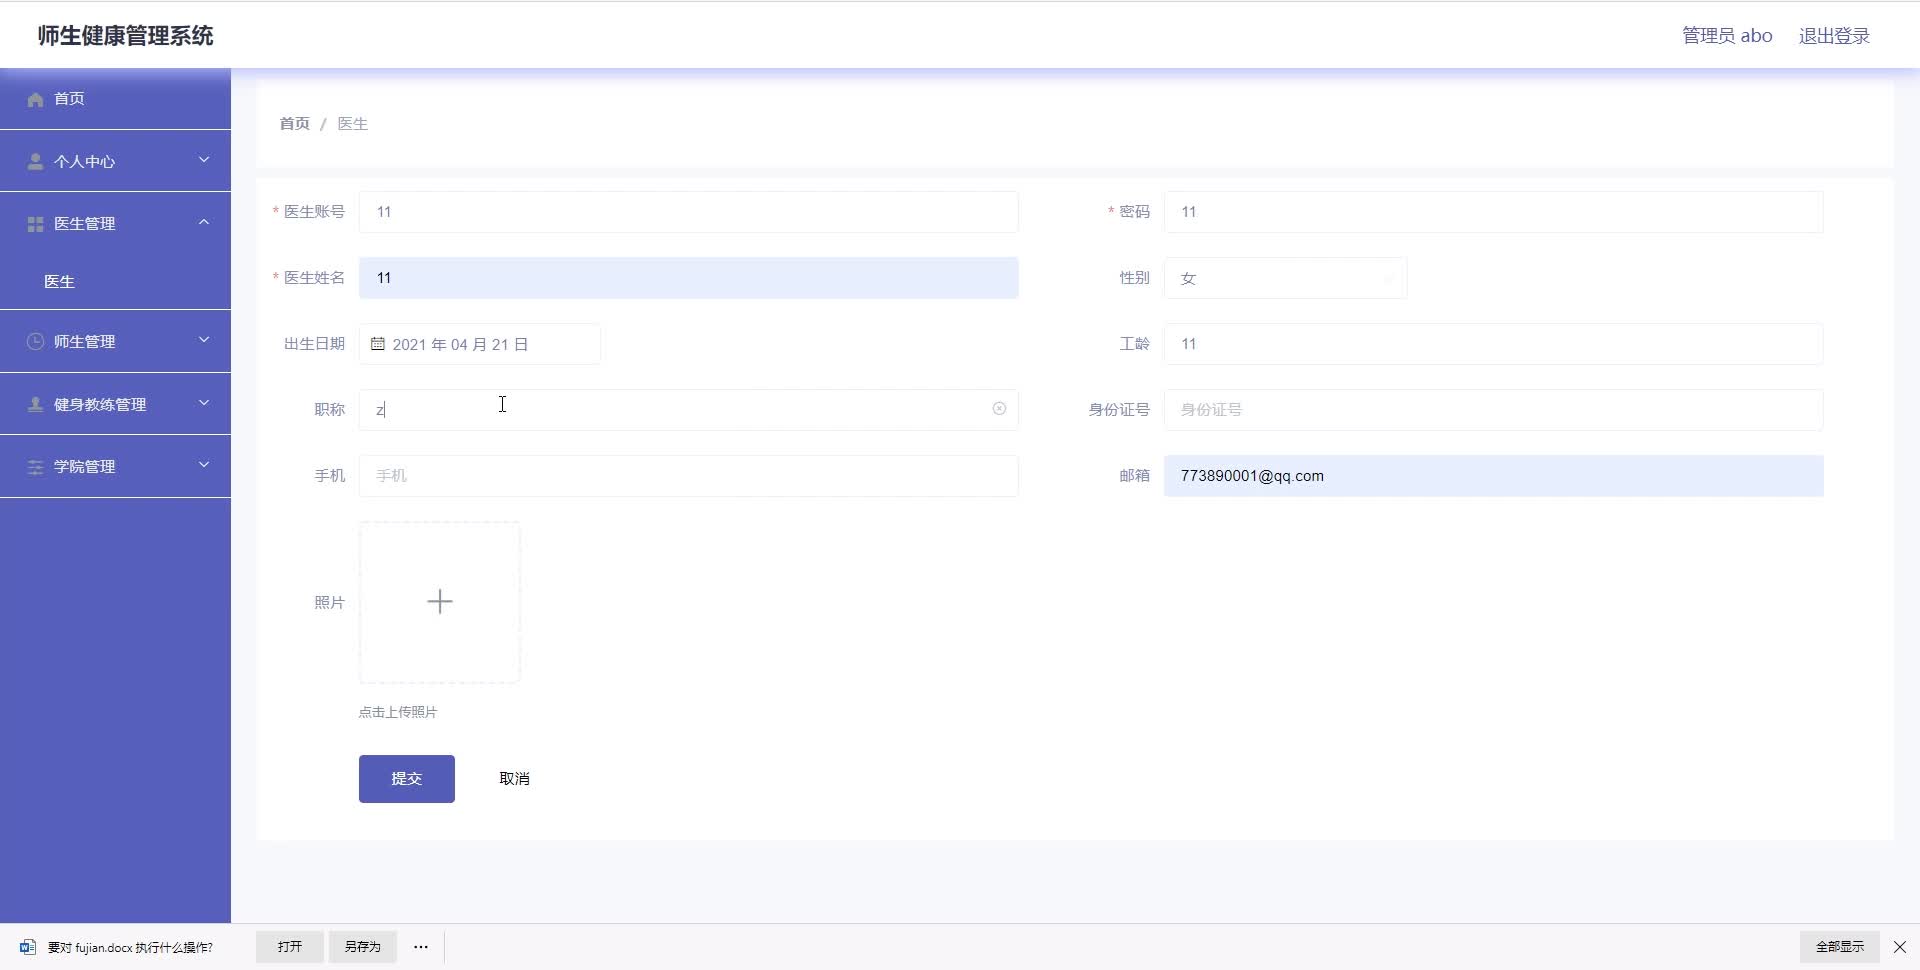Click the plus icon to upload a photo
This screenshot has width=1920, height=970.
point(440,602)
